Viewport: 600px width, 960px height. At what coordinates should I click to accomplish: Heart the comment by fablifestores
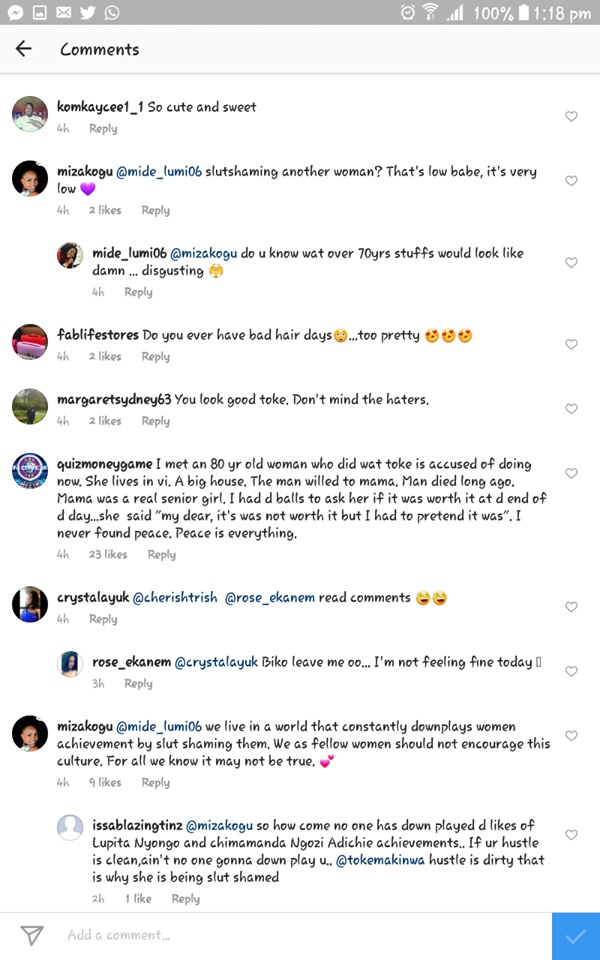pyautogui.click(x=572, y=345)
